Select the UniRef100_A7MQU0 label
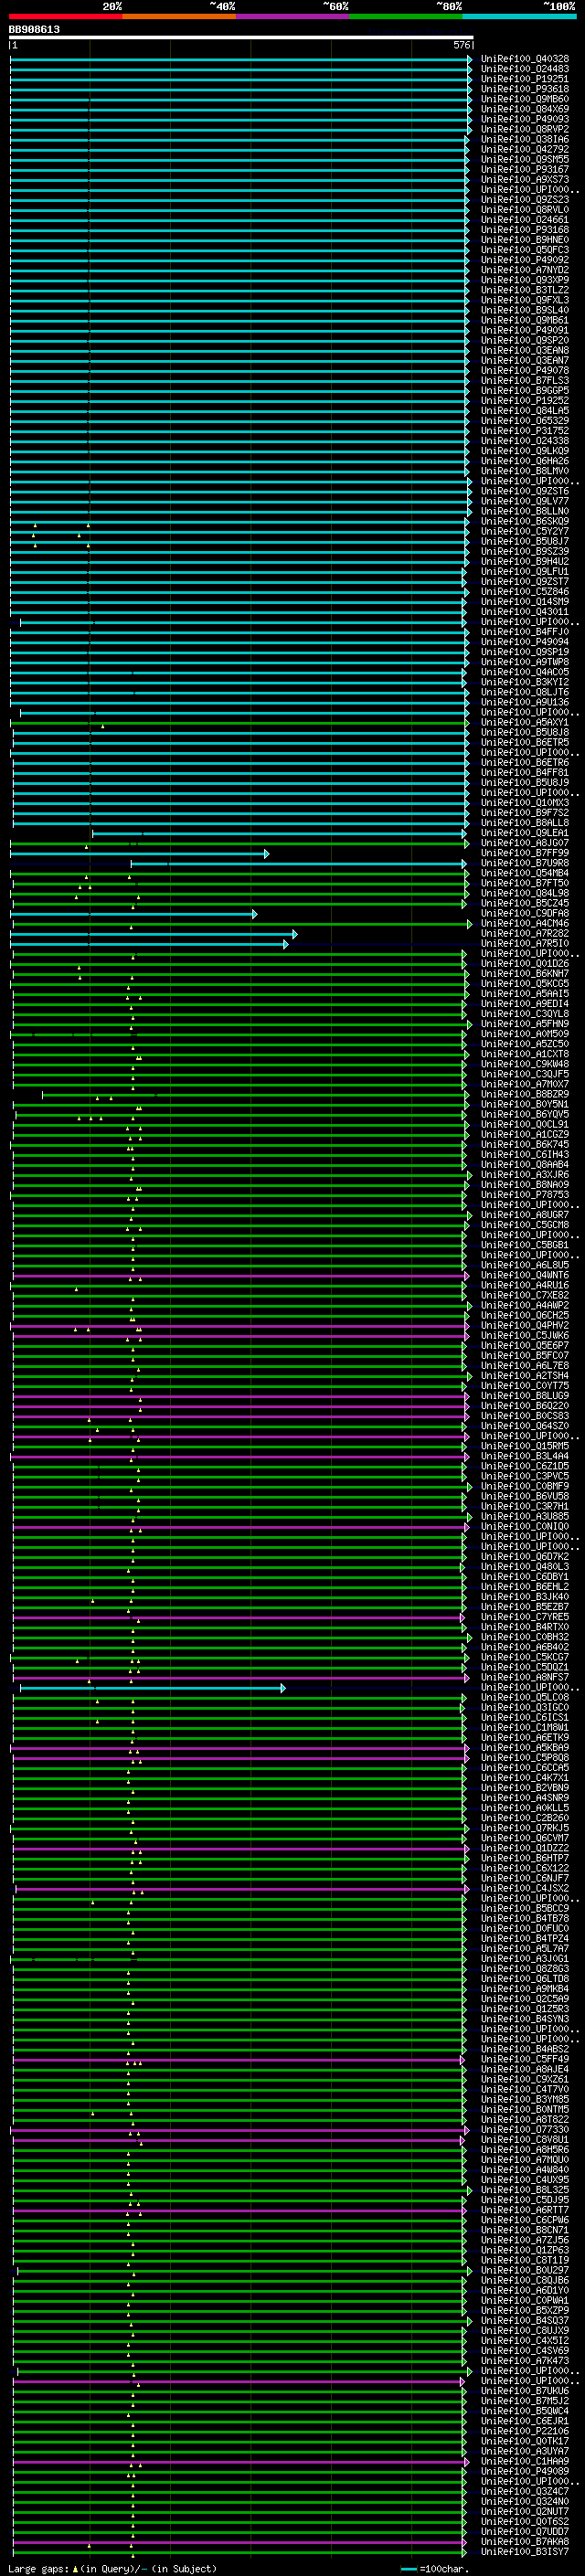 (525, 2160)
